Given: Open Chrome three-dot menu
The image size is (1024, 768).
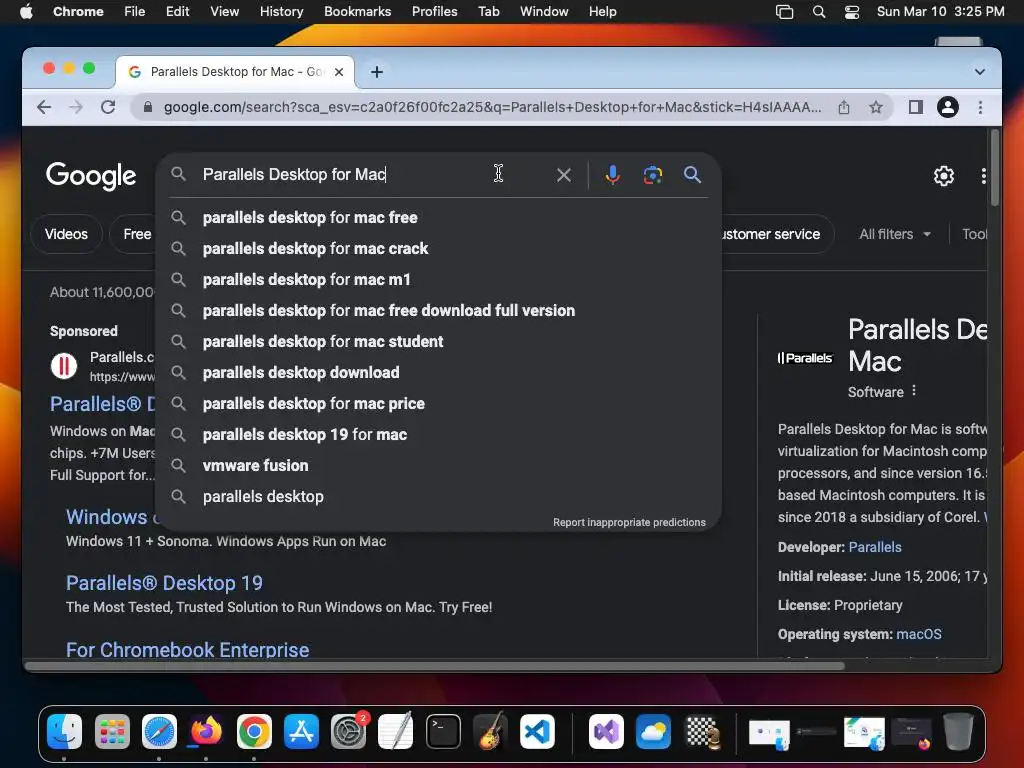Looking at the screenshot, I should click(980, 107).
